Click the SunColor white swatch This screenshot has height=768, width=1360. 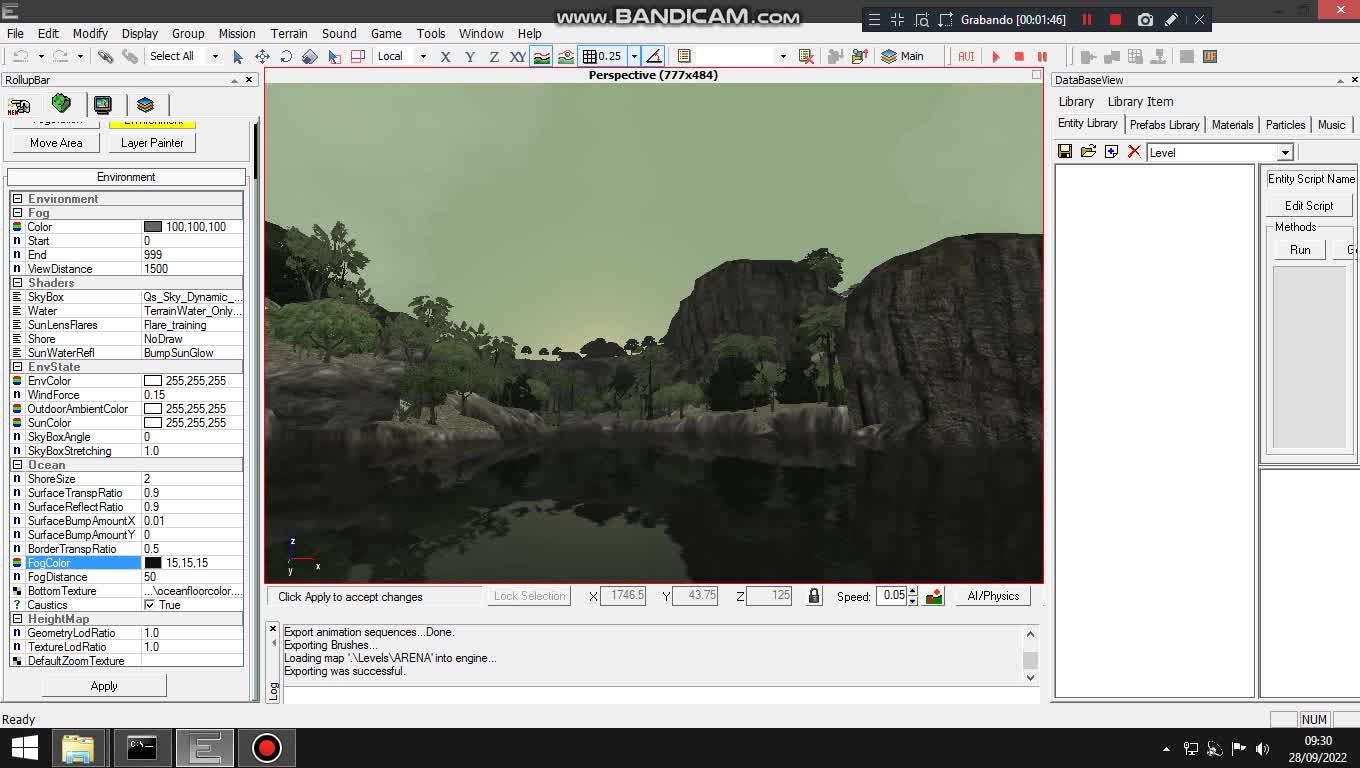153,423
